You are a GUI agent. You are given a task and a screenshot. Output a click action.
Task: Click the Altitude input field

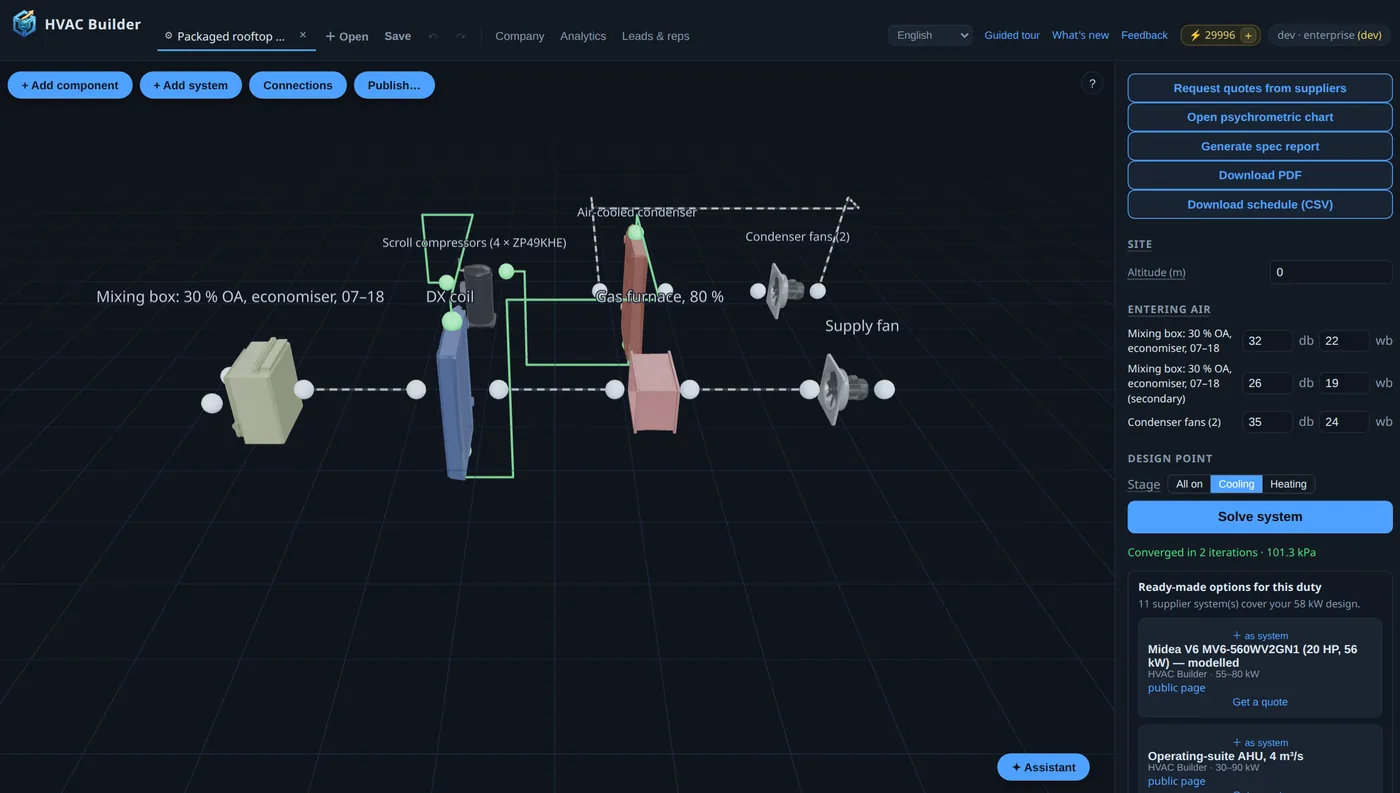tap(1331, 272)
